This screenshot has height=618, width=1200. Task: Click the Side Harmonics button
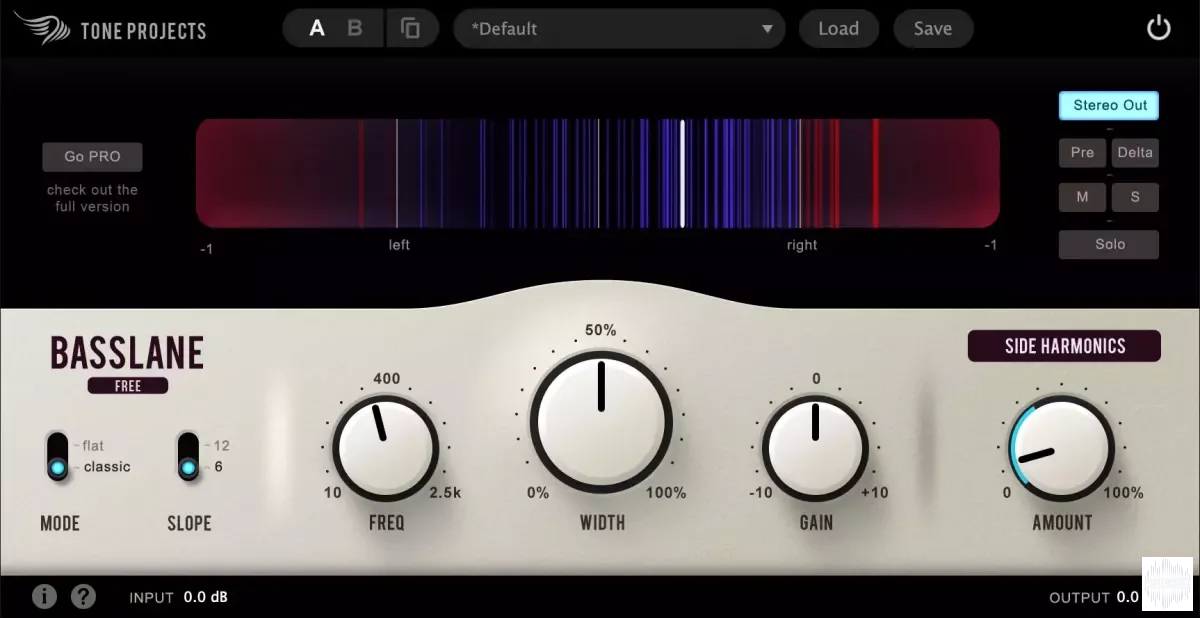(x=1064, y=346)
